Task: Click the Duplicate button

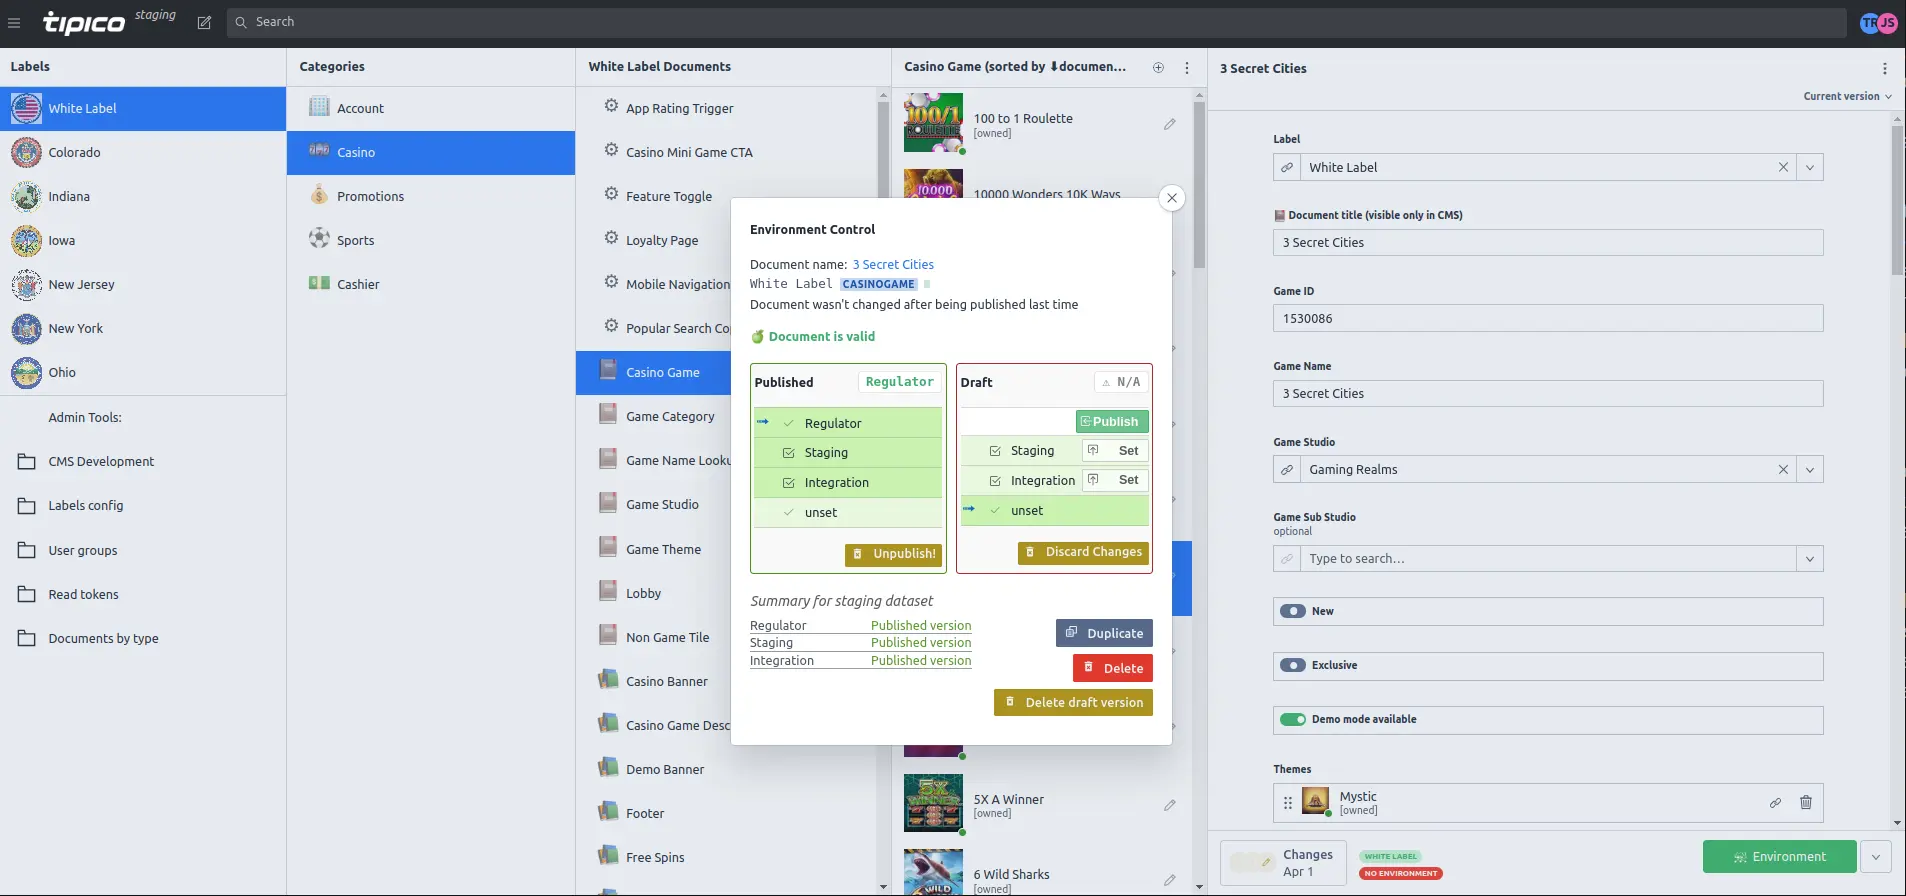Action: coord(1104,633)
